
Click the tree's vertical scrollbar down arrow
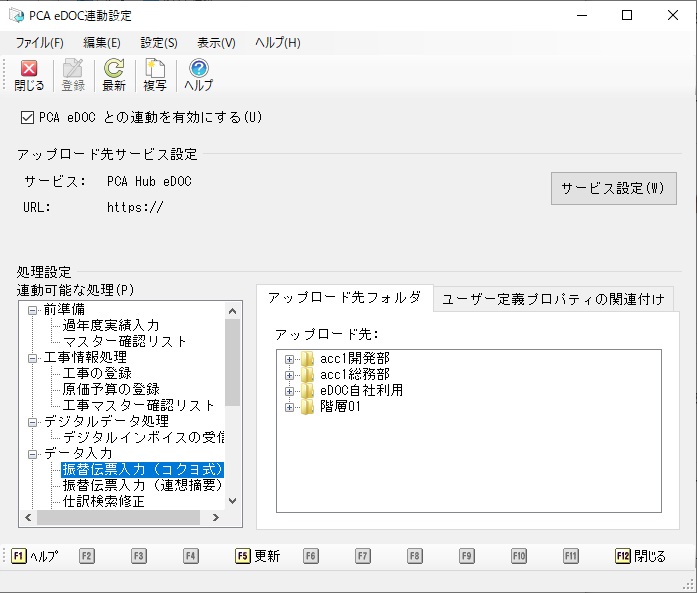(x=232, y=501)
